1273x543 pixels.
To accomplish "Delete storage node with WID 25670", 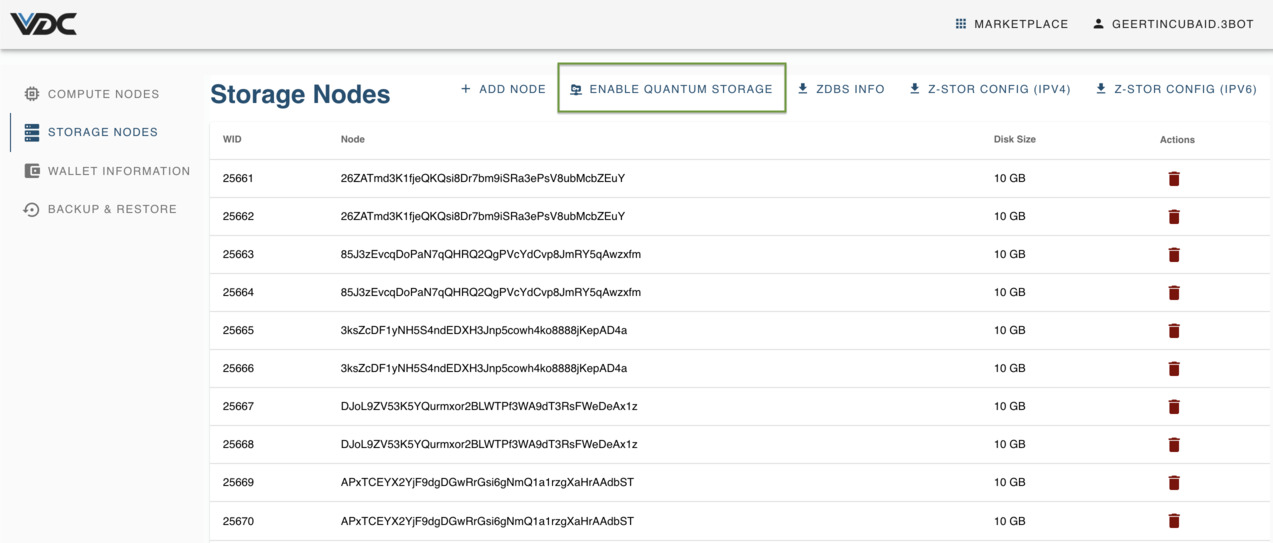I will [x=1174, y=521].
